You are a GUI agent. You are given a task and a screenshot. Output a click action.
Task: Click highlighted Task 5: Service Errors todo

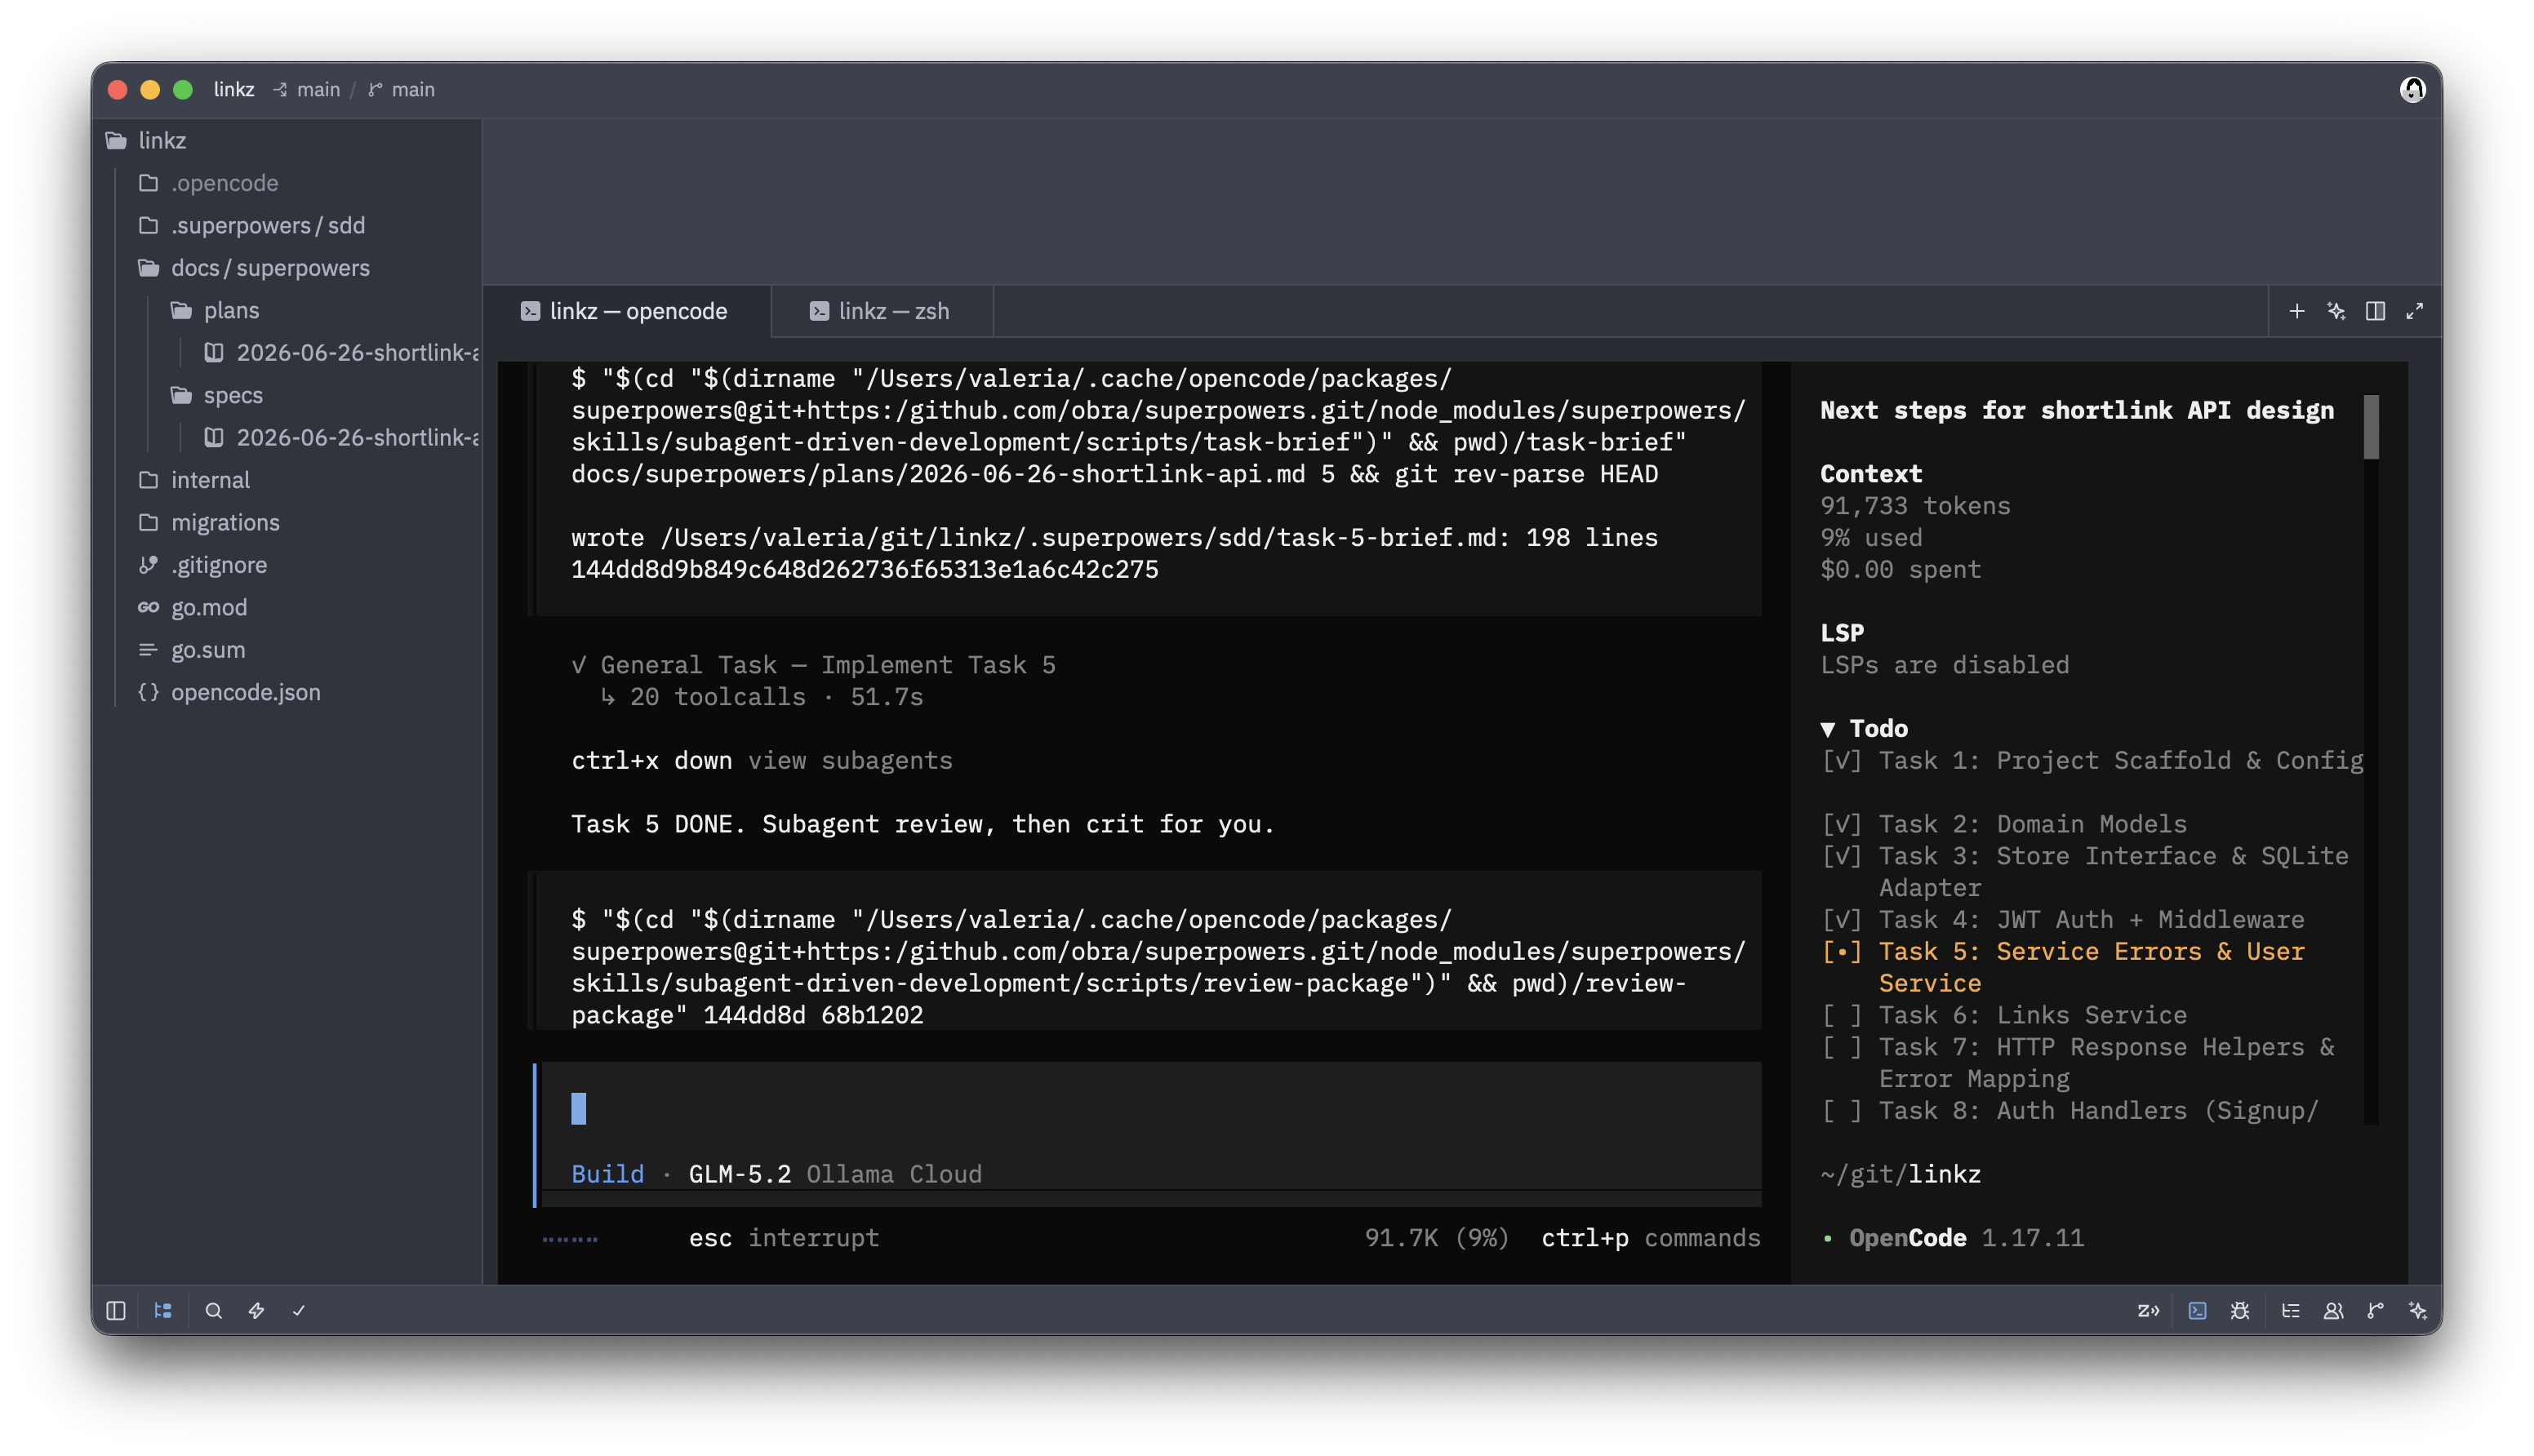tap(2062, 966)
